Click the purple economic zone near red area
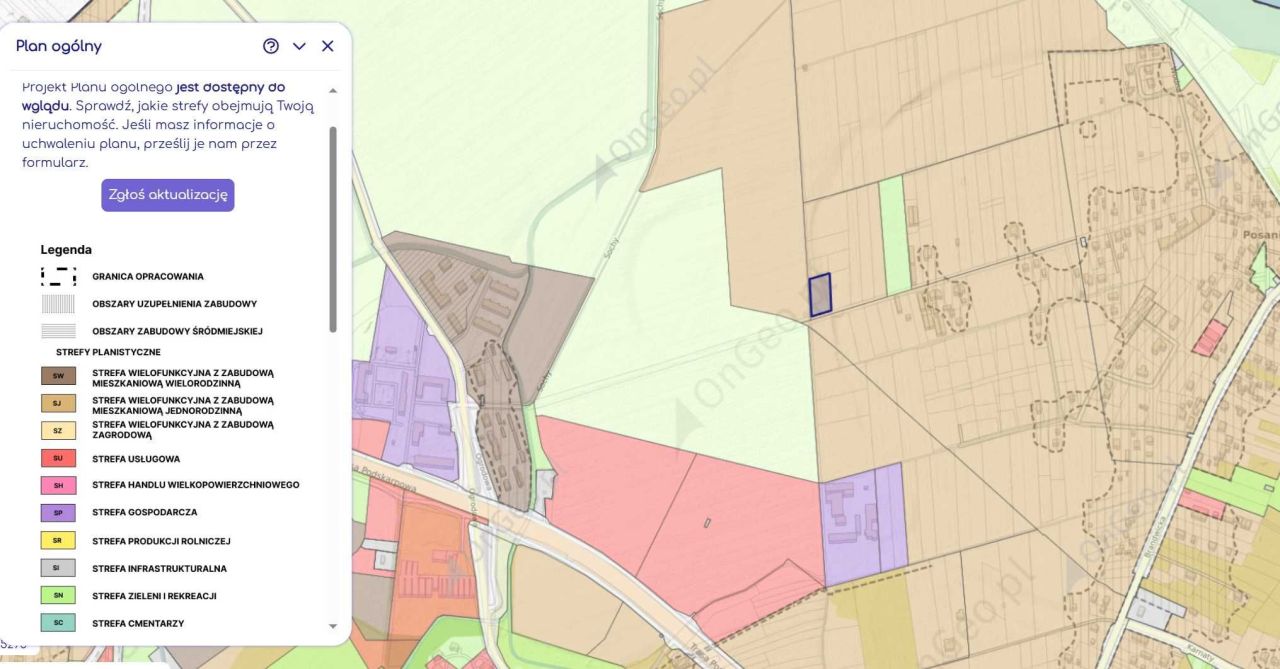 [x=863, y=525]
